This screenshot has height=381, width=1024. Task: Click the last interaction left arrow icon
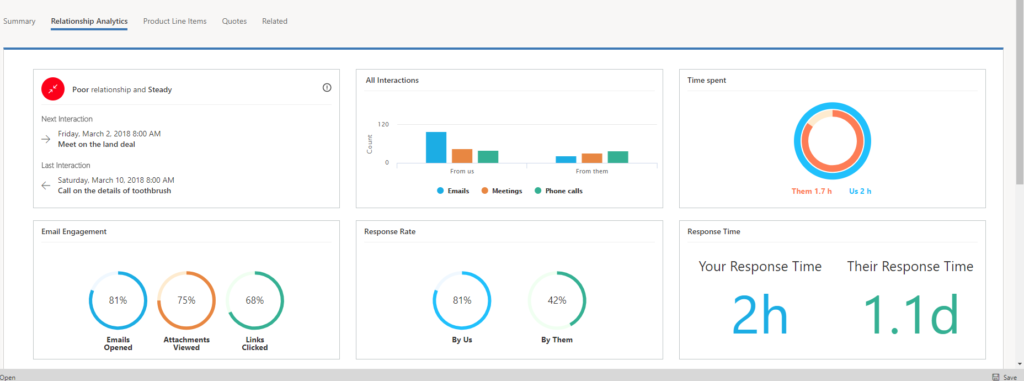pos(46,185)
